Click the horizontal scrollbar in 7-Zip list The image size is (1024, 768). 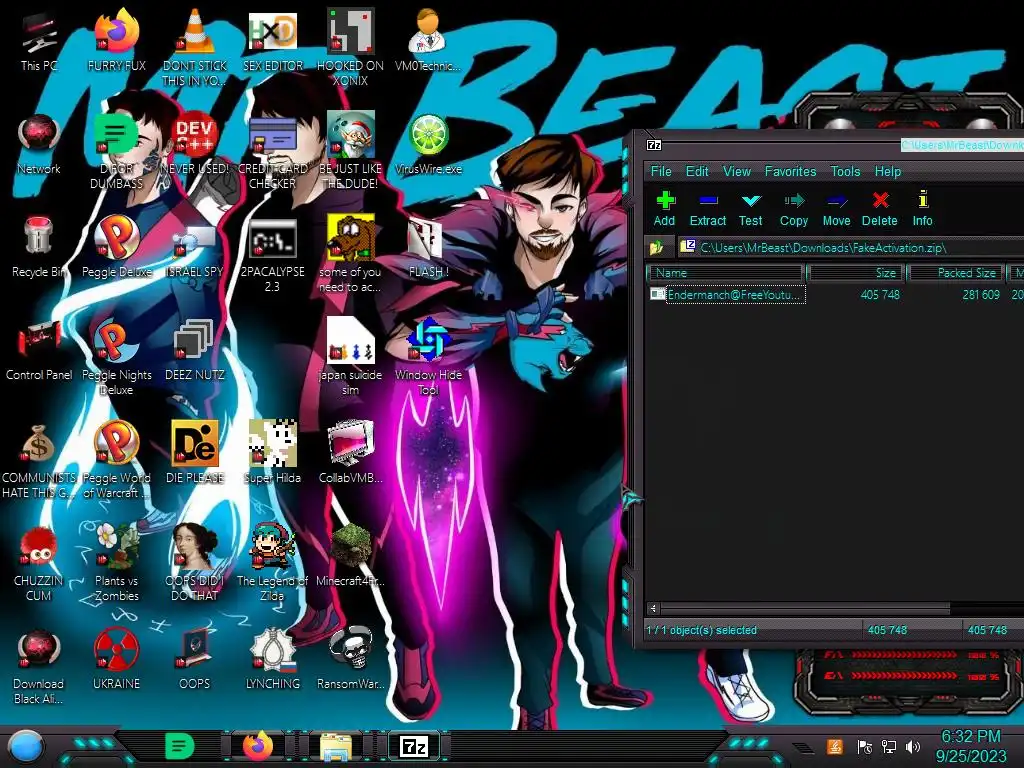[x=805, y=608]
